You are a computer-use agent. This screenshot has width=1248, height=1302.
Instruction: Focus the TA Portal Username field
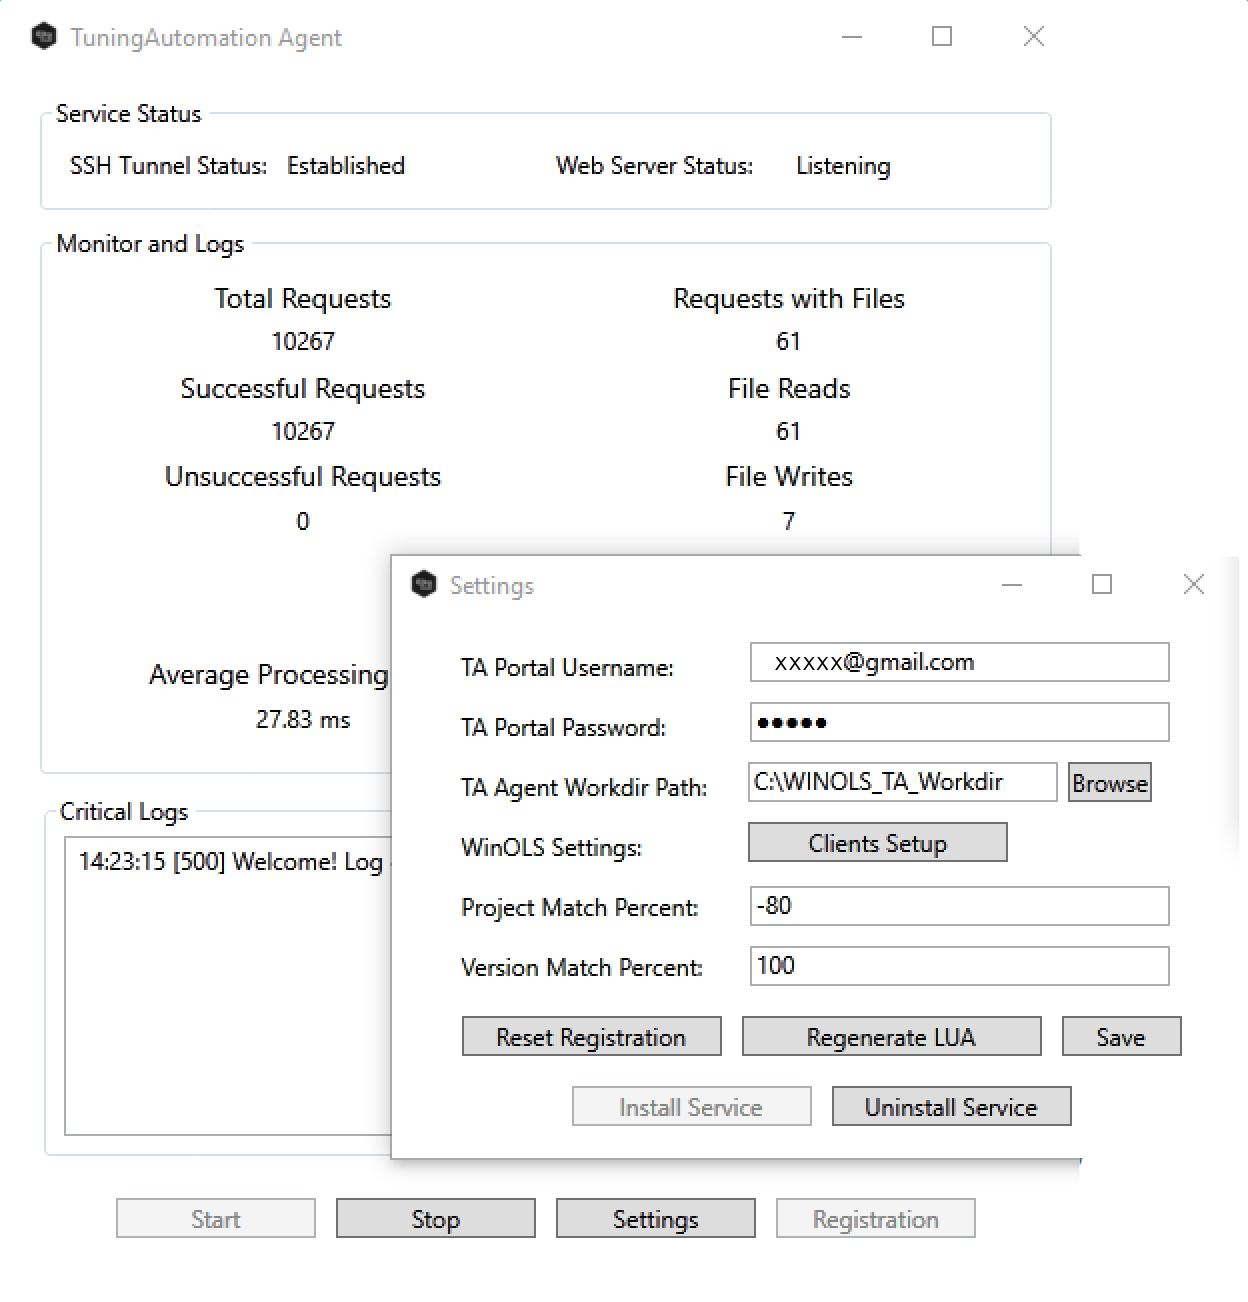(x=959, y=662)
